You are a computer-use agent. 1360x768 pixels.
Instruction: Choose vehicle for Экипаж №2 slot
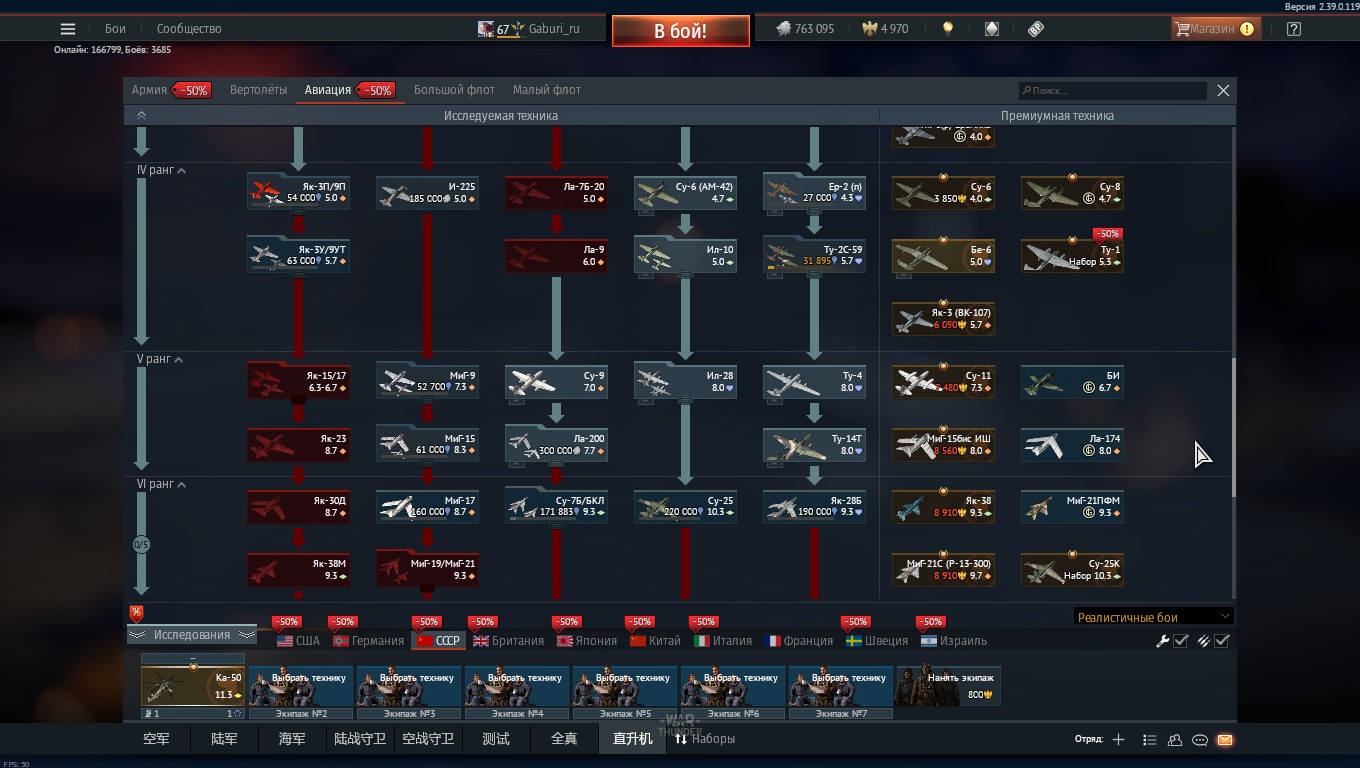[x=301, y=686]
